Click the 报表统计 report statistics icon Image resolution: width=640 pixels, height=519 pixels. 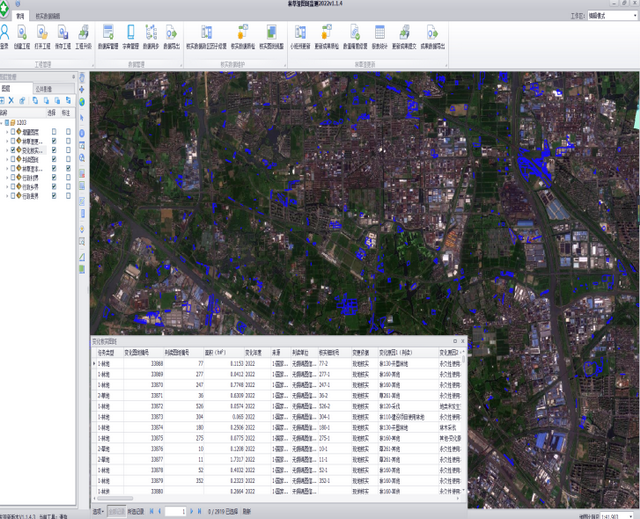(x=380, y=32)
